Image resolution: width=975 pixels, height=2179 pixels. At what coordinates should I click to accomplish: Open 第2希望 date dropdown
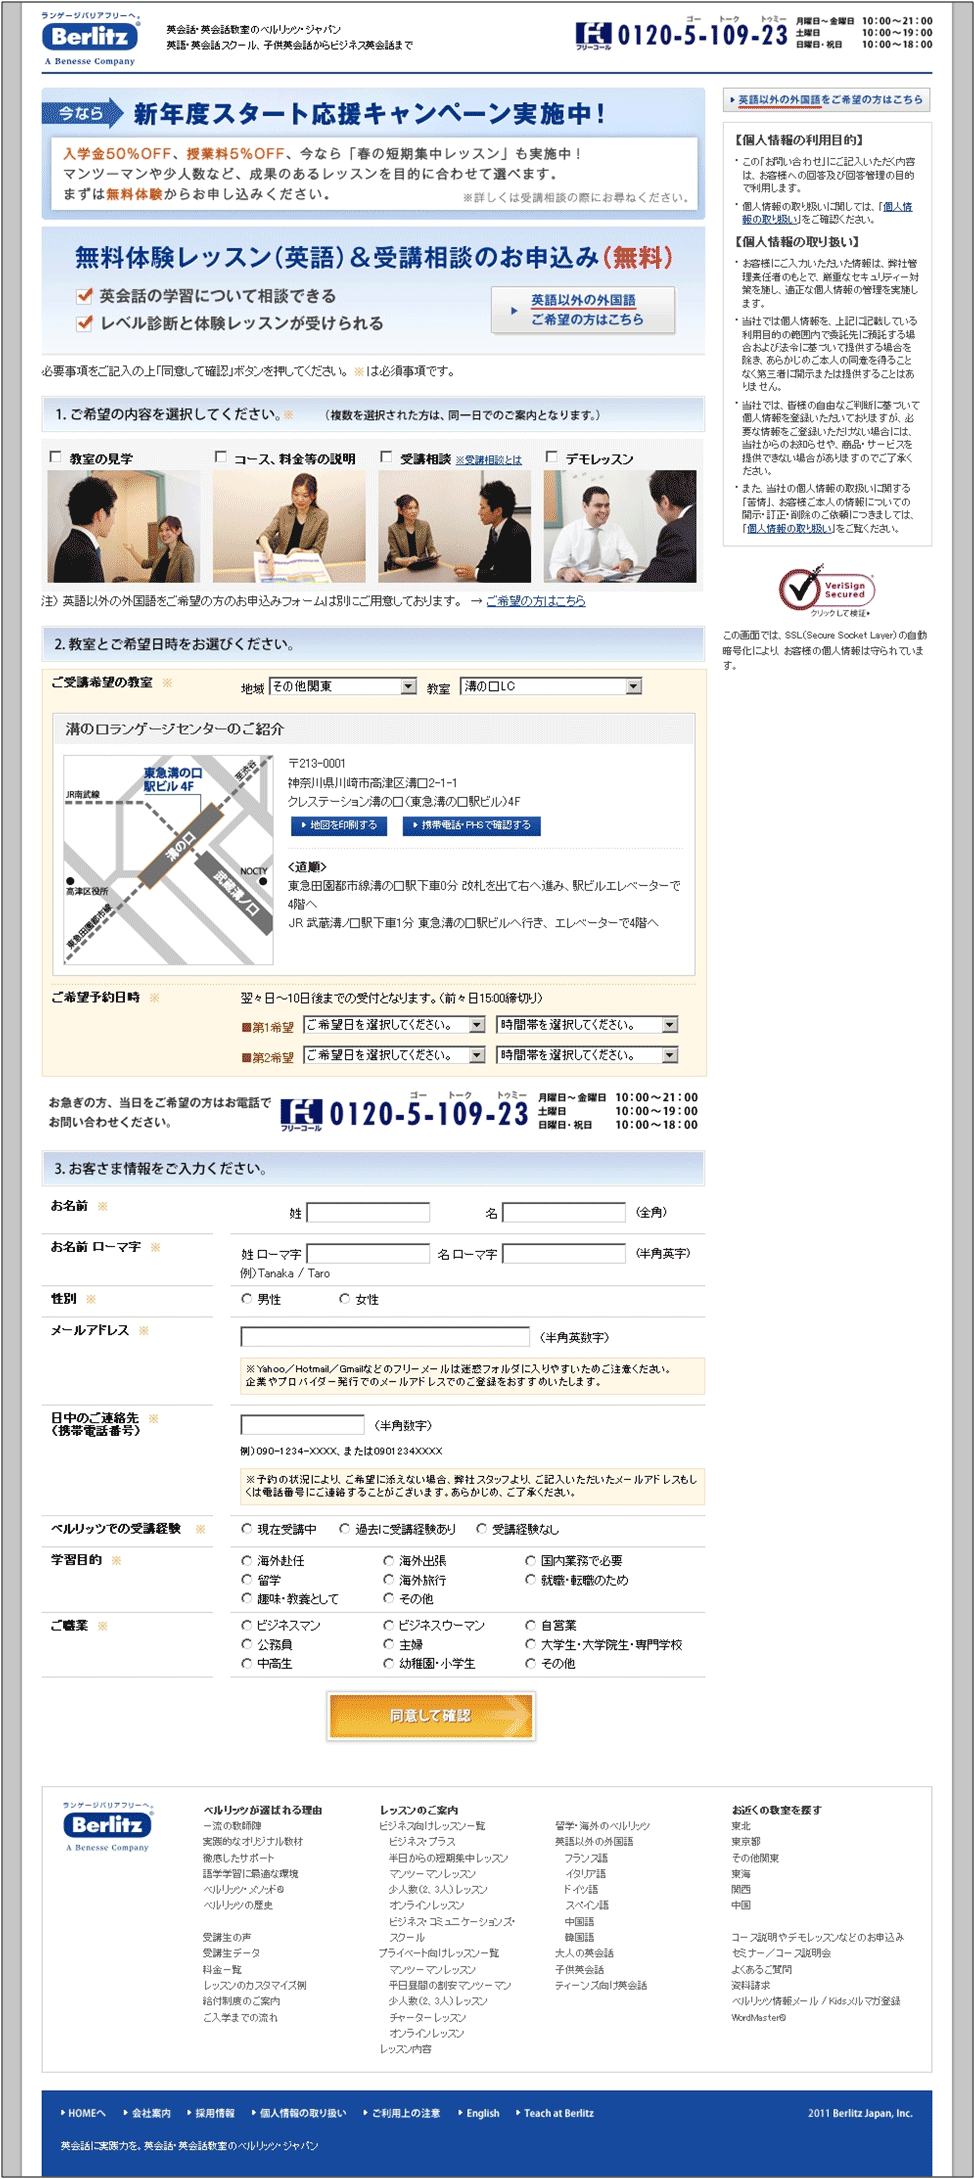click(x=394, y=1055)
